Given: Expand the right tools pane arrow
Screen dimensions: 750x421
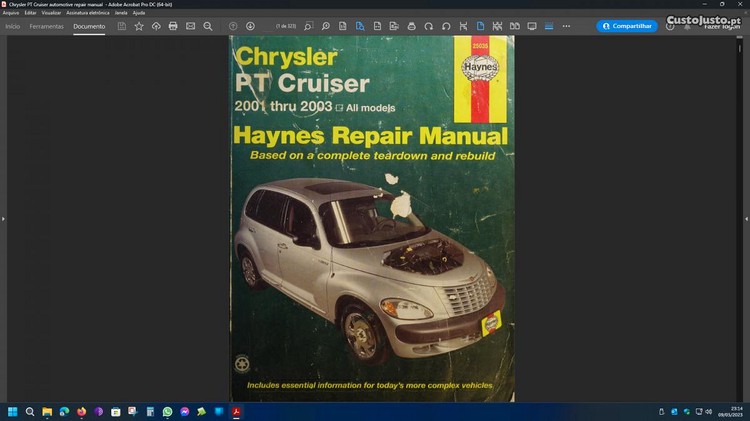Looking at the screenshot, I should tap(745, 218).
